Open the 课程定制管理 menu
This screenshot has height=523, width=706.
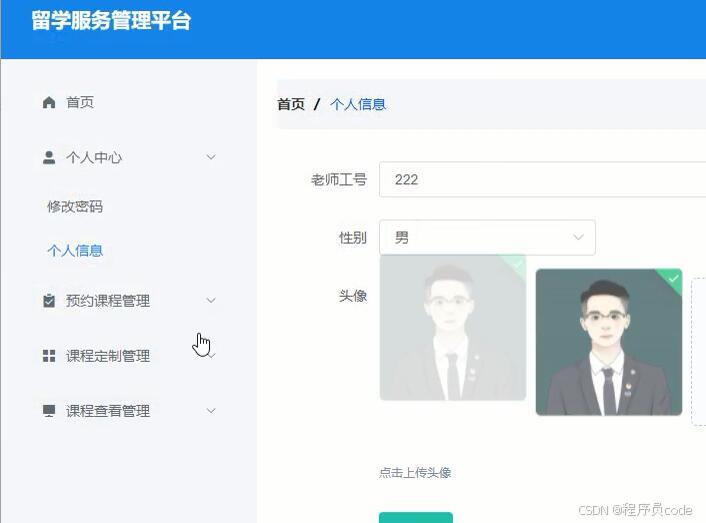(x=129, y=356)
